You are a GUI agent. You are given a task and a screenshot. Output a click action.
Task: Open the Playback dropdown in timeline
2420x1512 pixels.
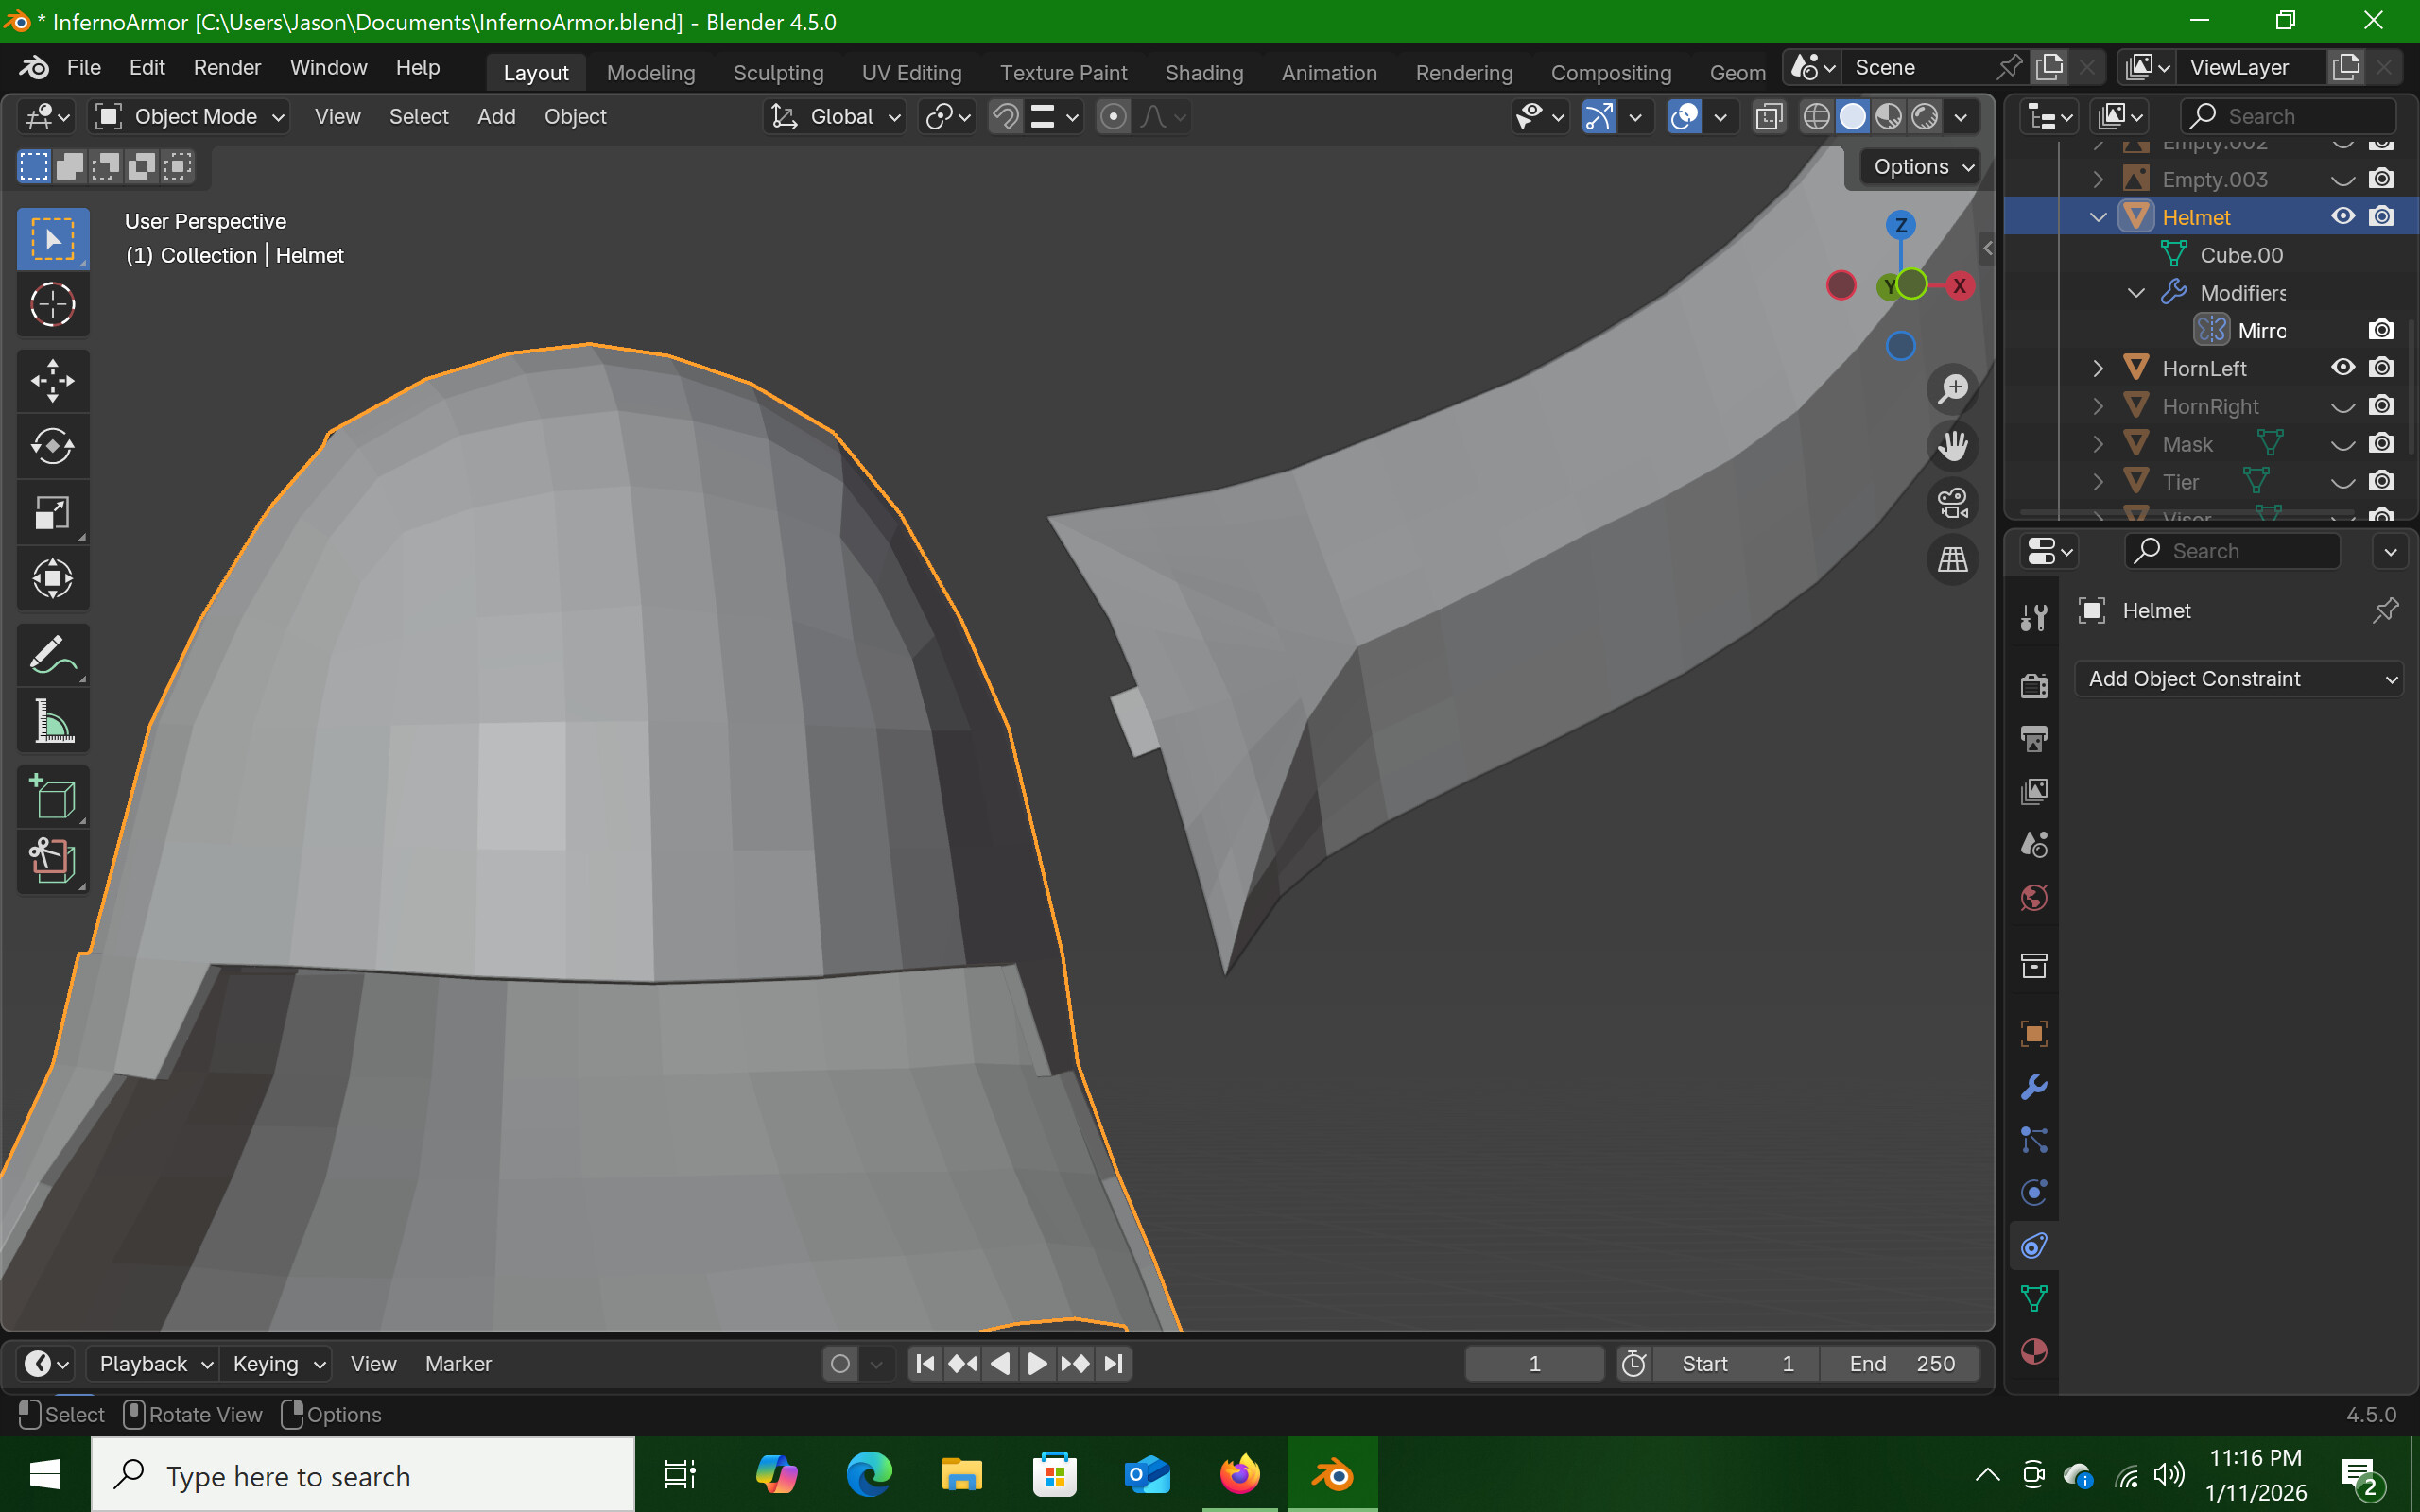(x=155, y=1364)
